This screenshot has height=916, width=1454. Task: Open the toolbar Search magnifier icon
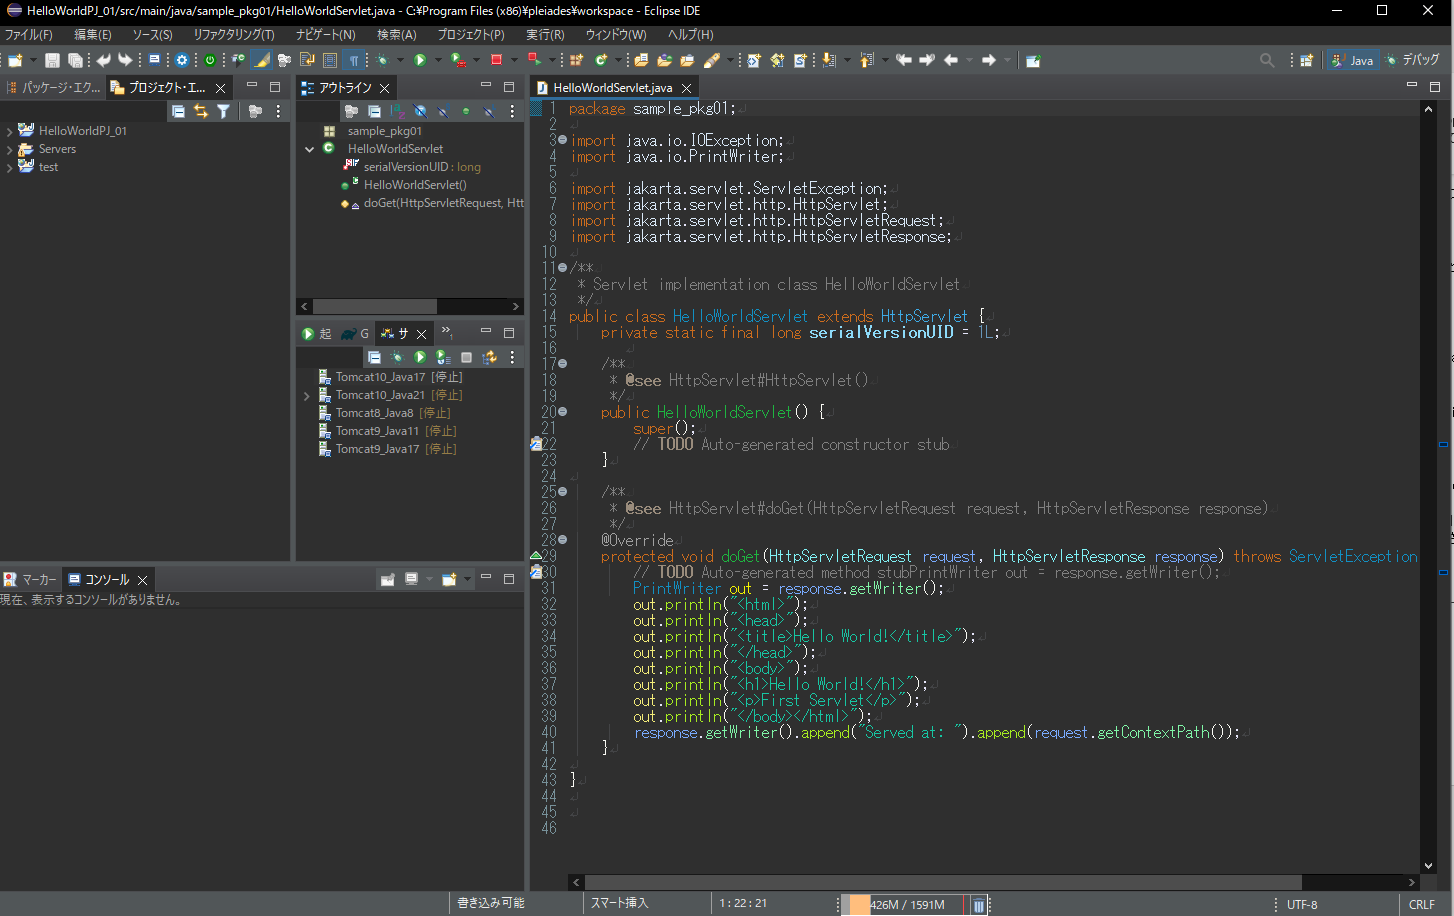1267,61
